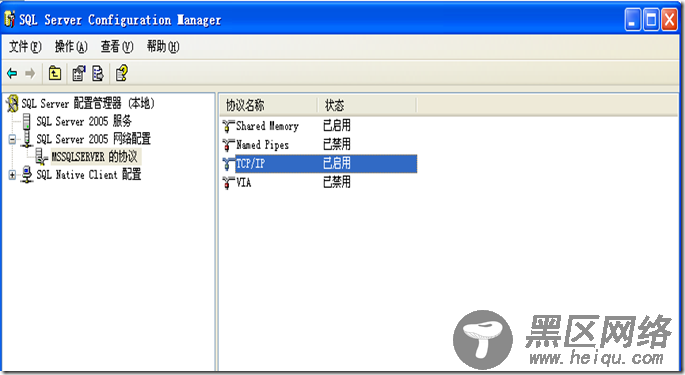The width and height of the screenshot is (685, 375).
Task: Select the VIA protocol icon
Action: coord(228,182)
